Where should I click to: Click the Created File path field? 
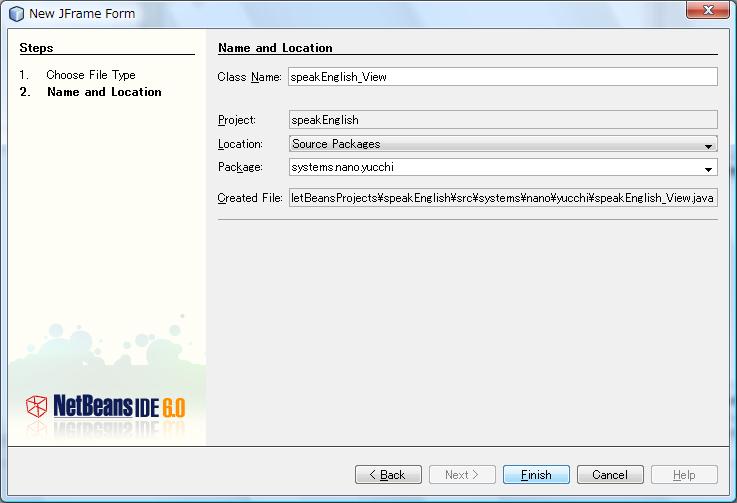click(502, 198)
